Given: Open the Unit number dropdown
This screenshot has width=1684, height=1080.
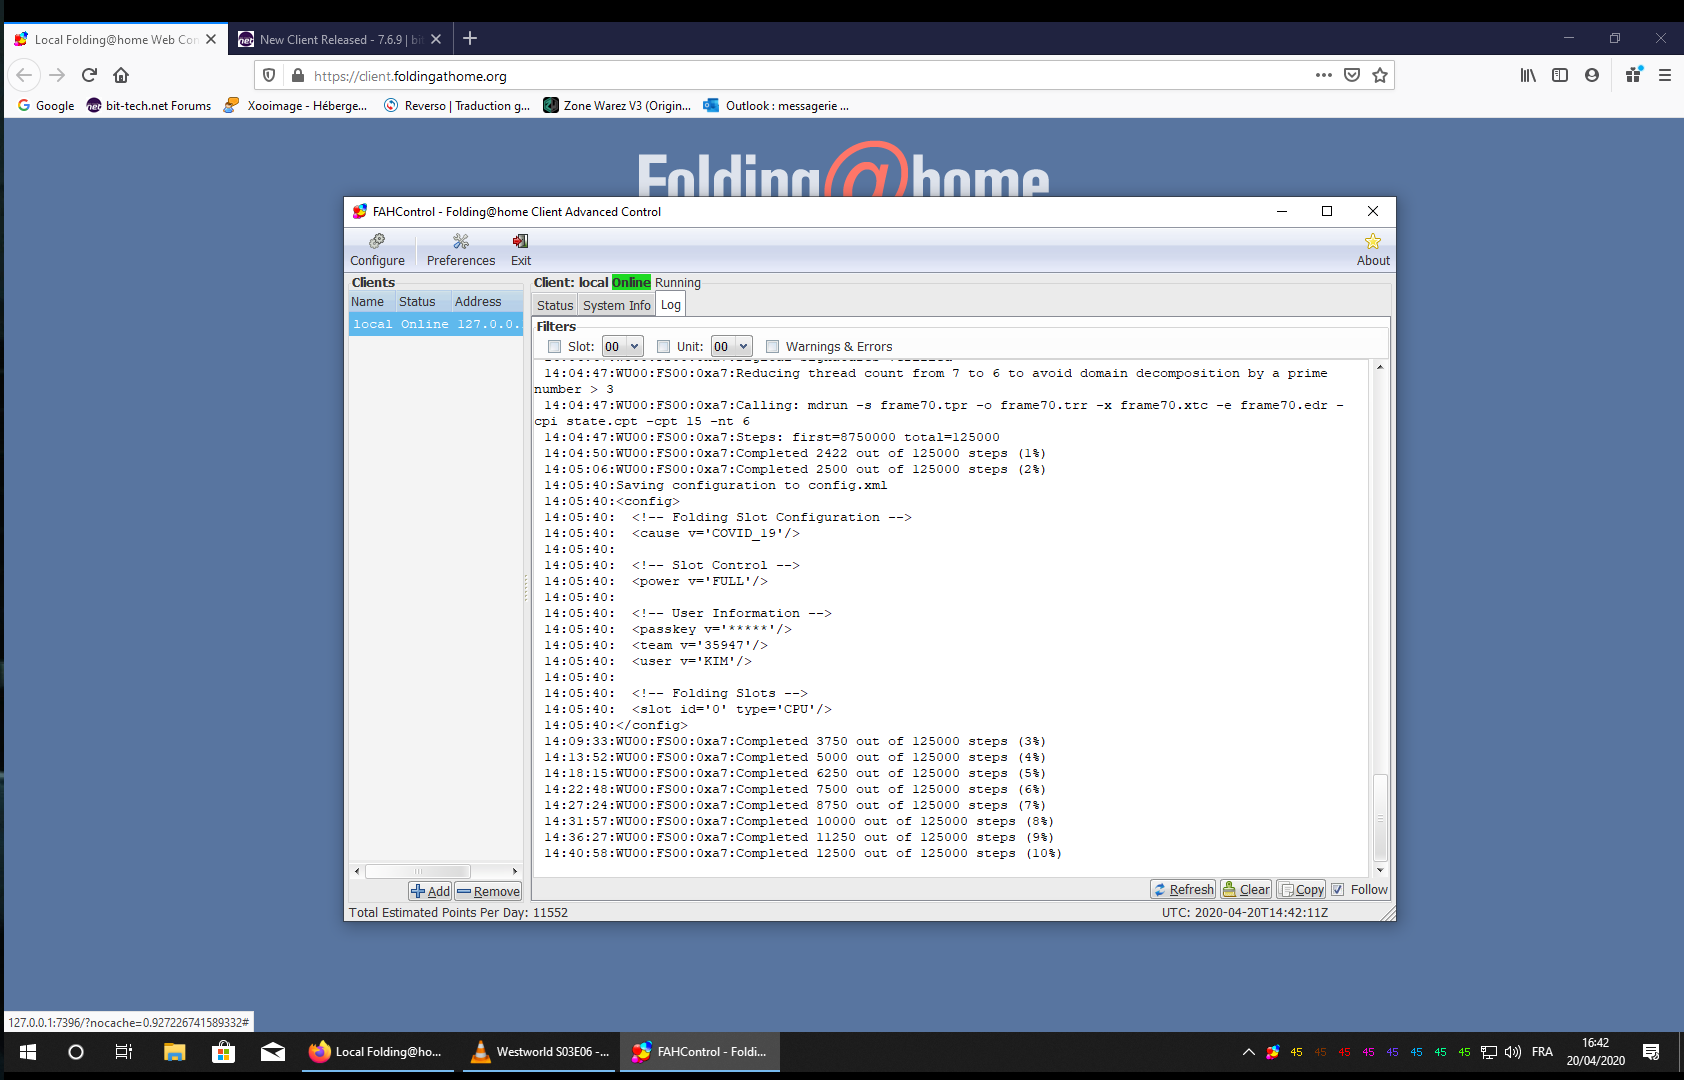Looking at the screenshot, I should (x=731, y=347).
